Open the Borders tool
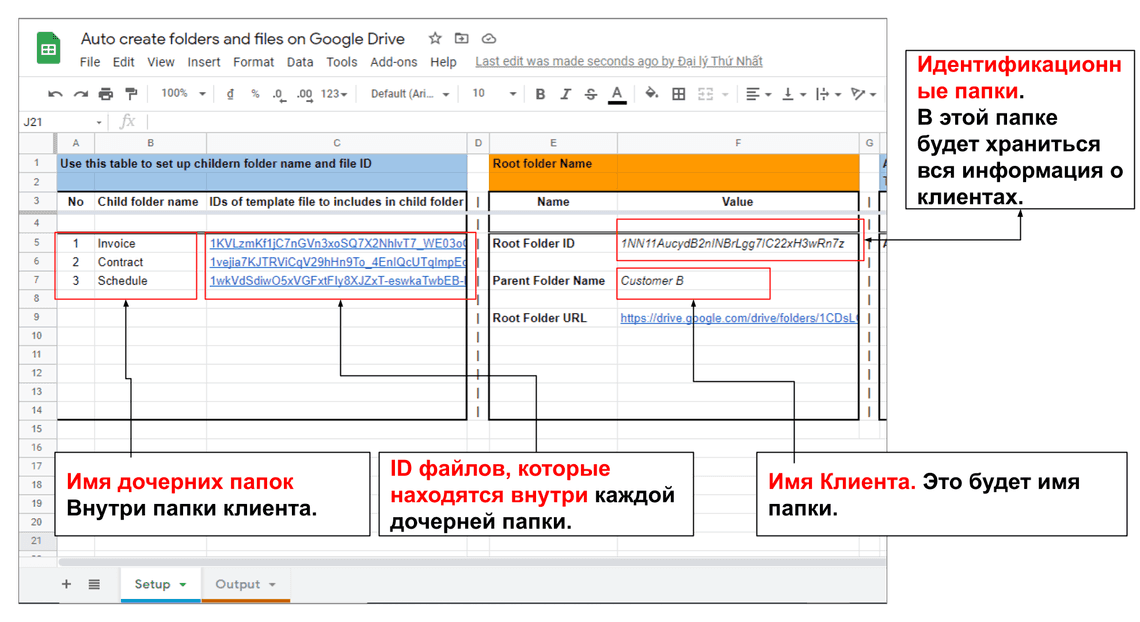Image resolution: width=1140 pixels, height=622 pixels. (679, 94)
